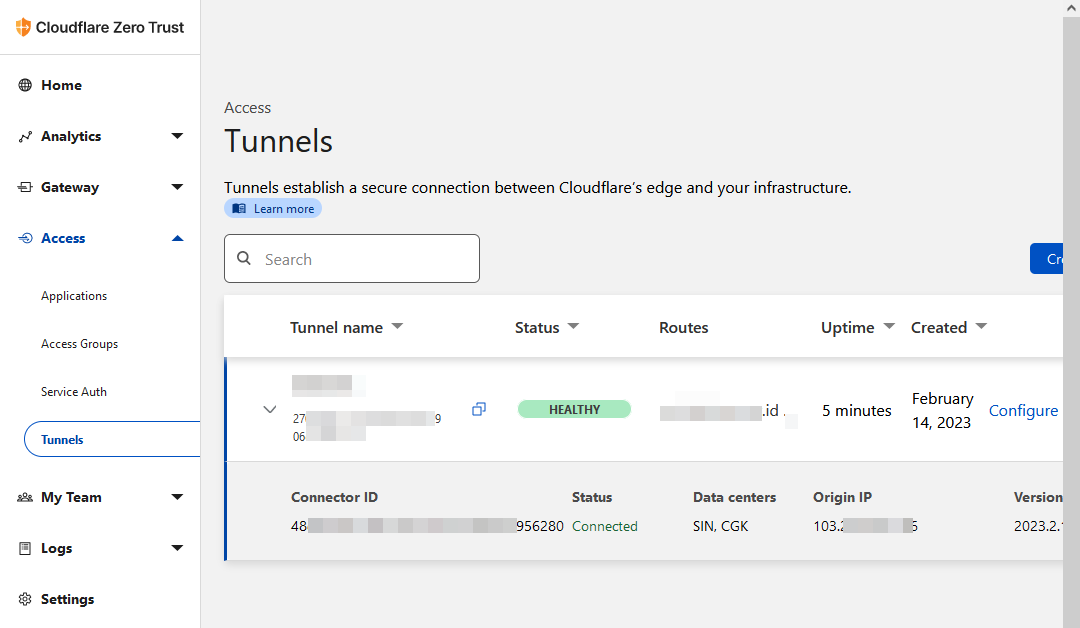Viewport: 1080px width, 628px height.
Task: Click the Gateway icon in sidebar
Action: point(25,187)
